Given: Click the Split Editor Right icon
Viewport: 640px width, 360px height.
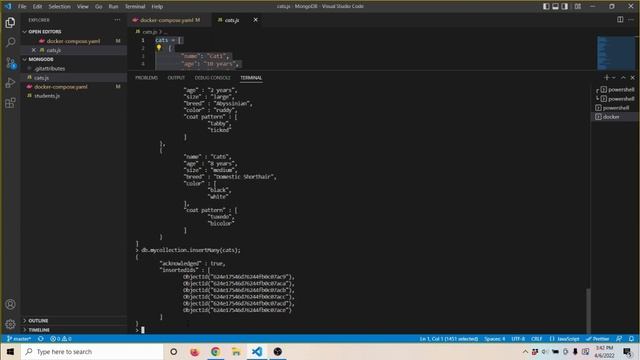Looking at the screenshot, I should [x=620, y=20].
